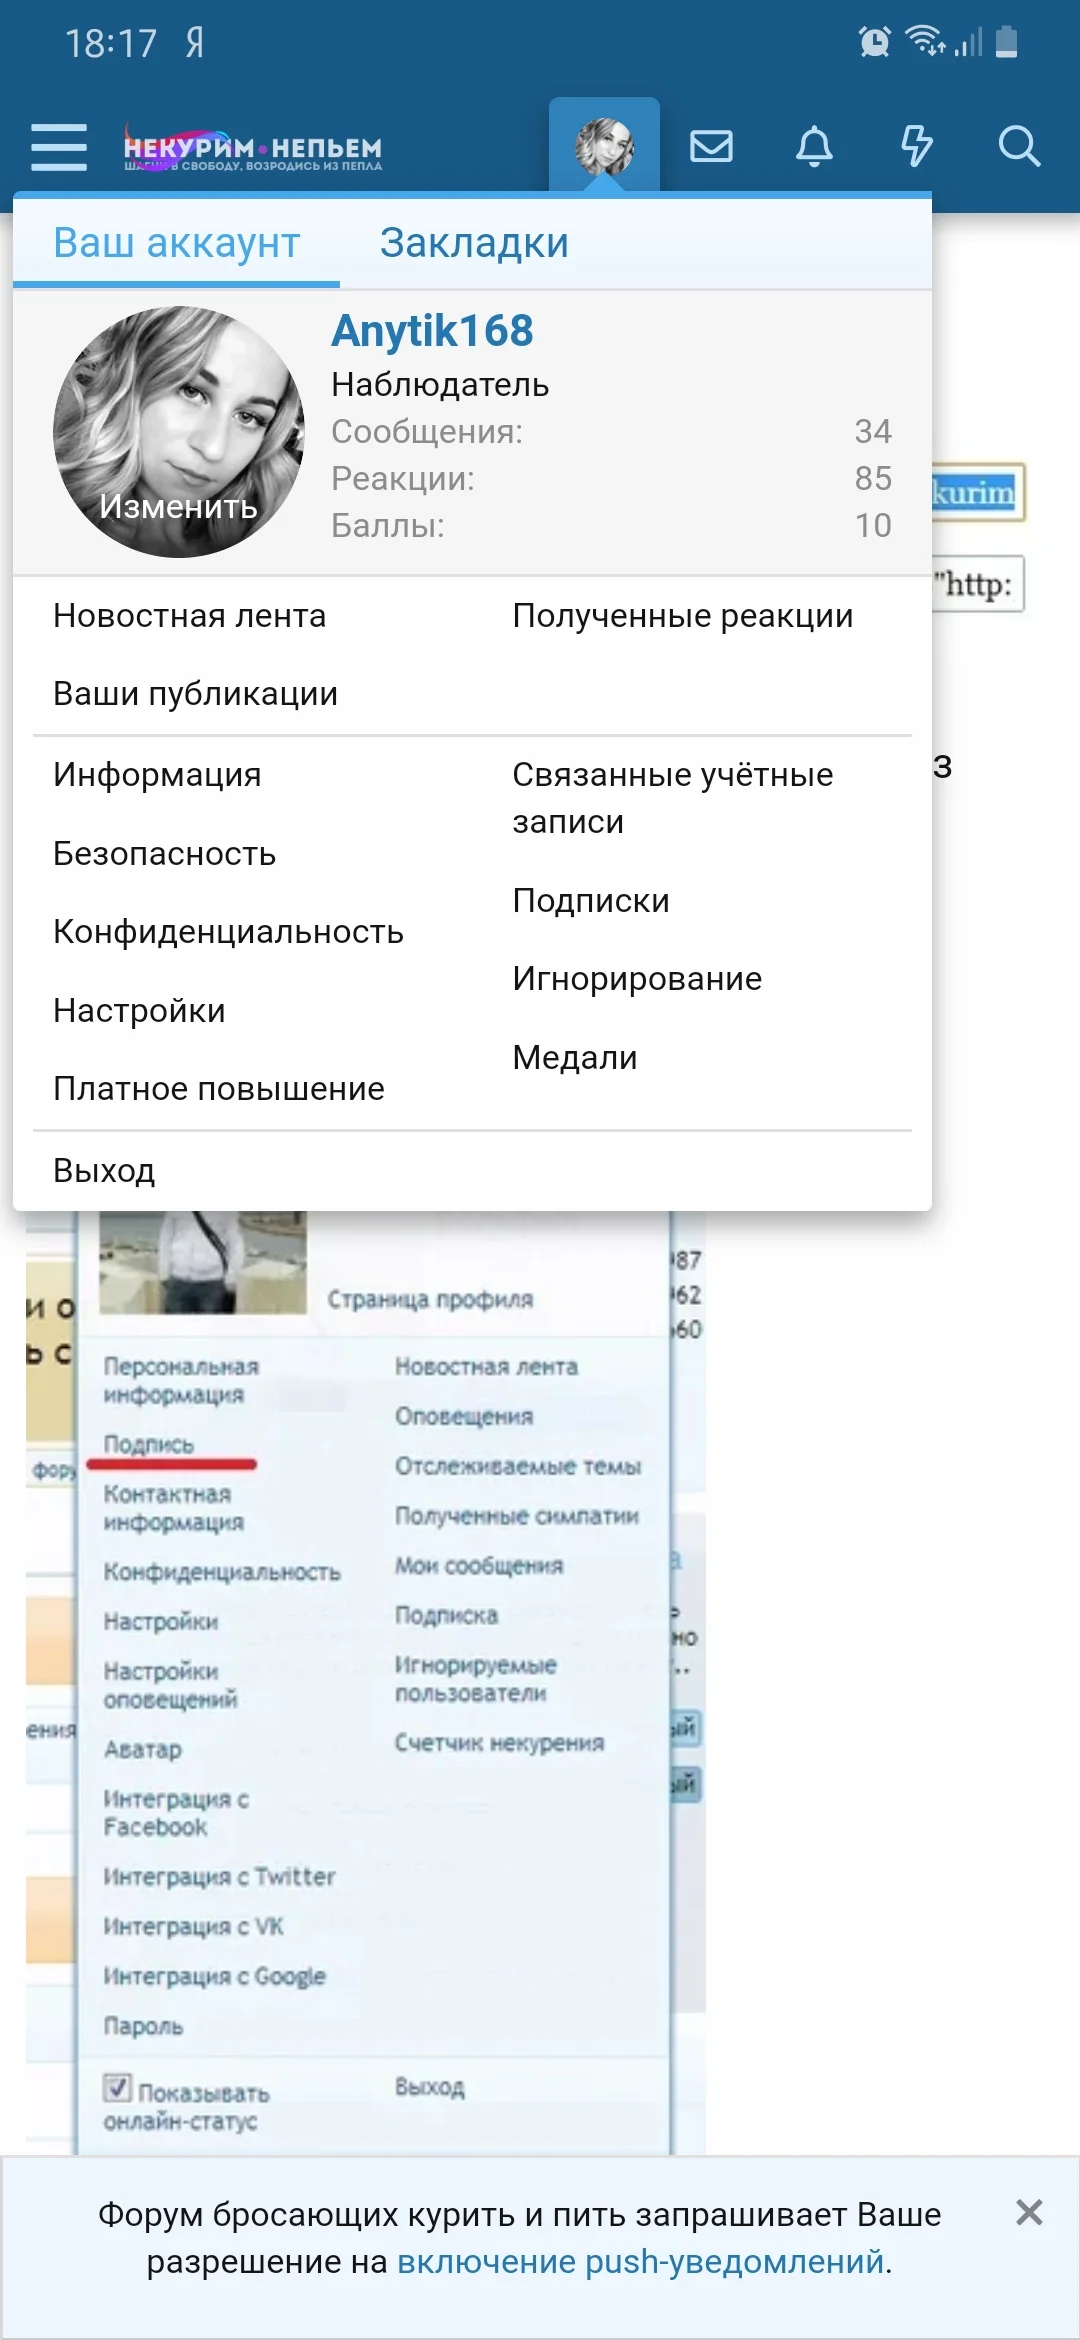
Task: Tap Страница профиля in embedded image
Action: pyautogui.click(x=430, y=1299)
